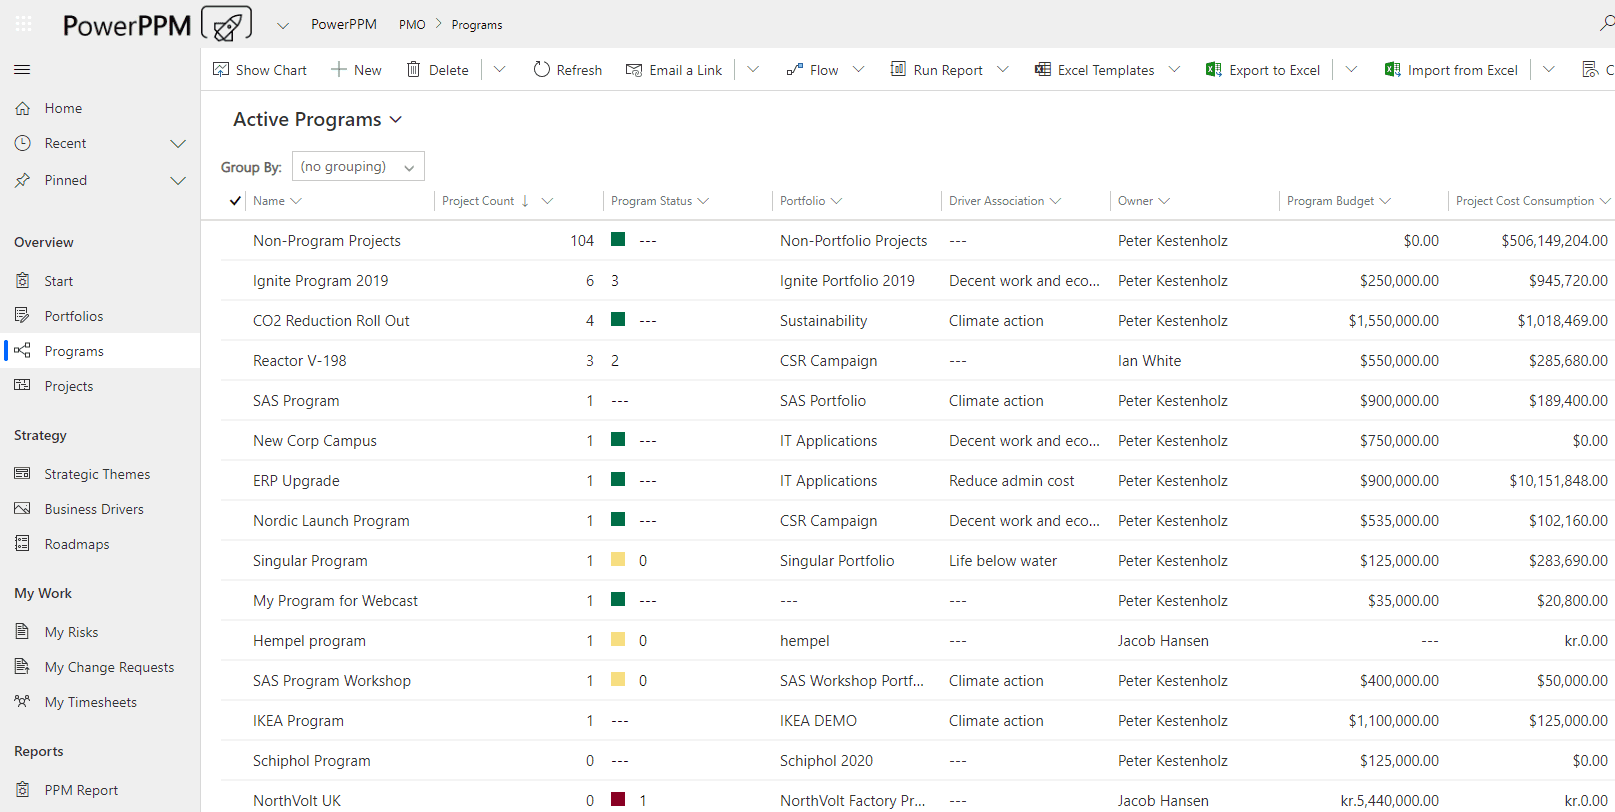
Task: Click the New button in toolbar
Action: point(356,70)
